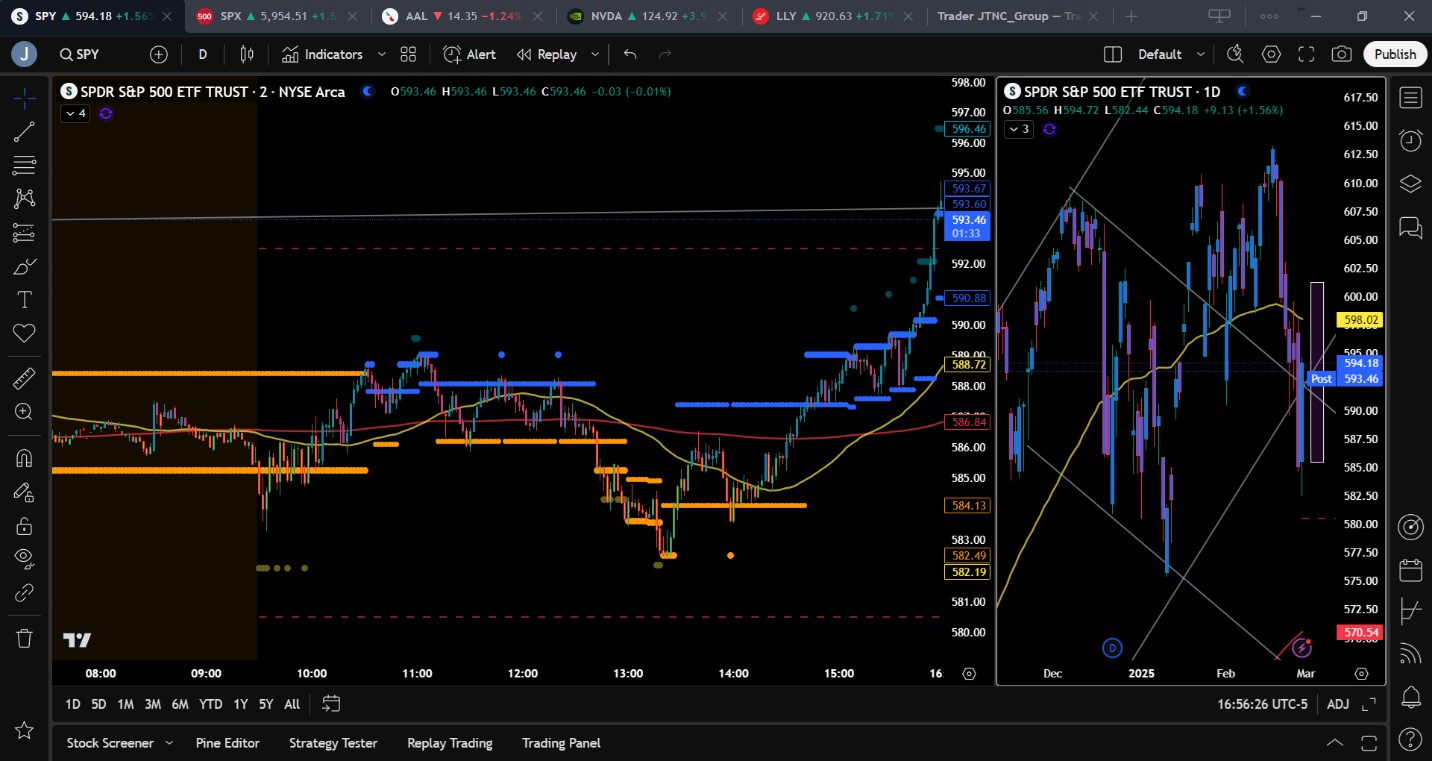
Task: Expand the Replay options chevron
Action: coord(595,54)
